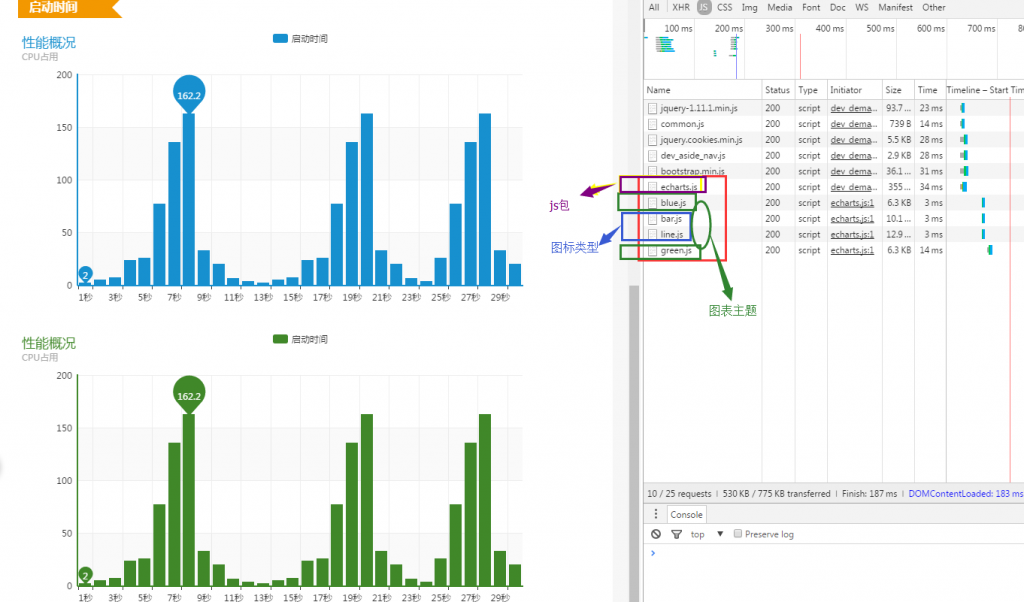
Task: Open the echarts.js:1 initiator link for green.js
Action: tap(852, 251)
